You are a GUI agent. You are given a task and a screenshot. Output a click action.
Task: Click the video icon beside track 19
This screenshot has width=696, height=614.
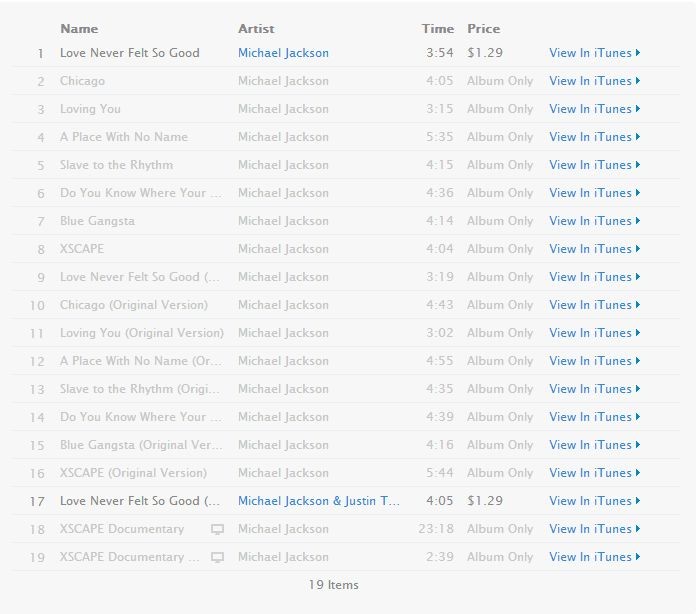pyautogui.click(x=217, y=557)
